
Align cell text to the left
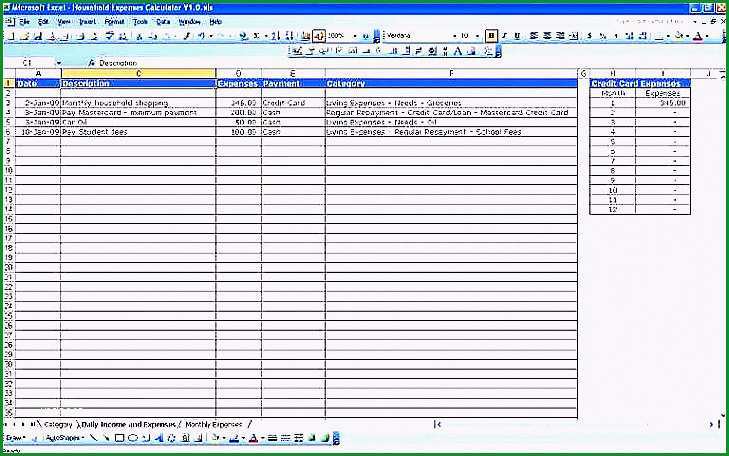[534, 36]
